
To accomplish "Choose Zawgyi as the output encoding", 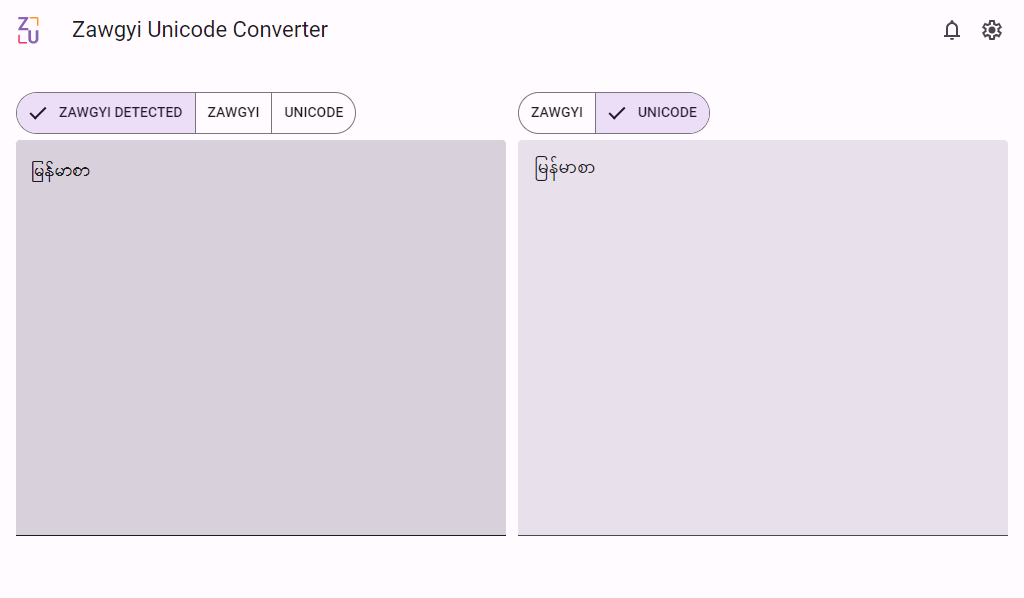I will 557,113.
